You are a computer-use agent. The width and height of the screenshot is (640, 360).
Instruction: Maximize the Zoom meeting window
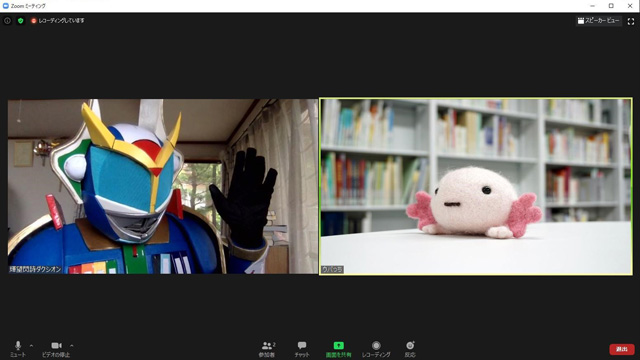coord(611,6)
